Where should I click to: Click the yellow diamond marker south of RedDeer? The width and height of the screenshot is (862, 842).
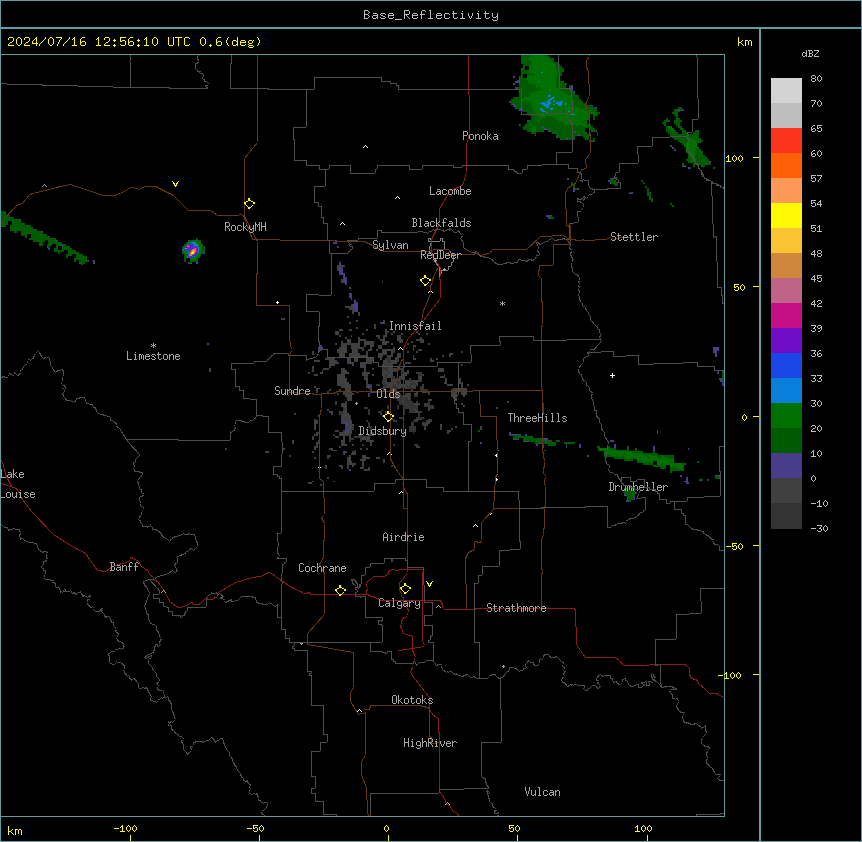click(425, 281)
